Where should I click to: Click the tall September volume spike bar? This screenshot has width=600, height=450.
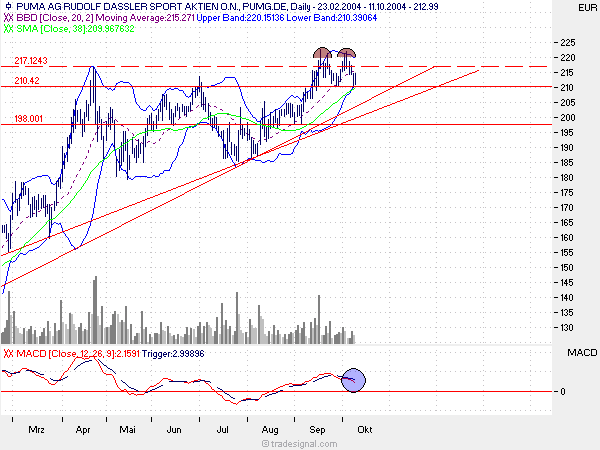tap(319, 319)
